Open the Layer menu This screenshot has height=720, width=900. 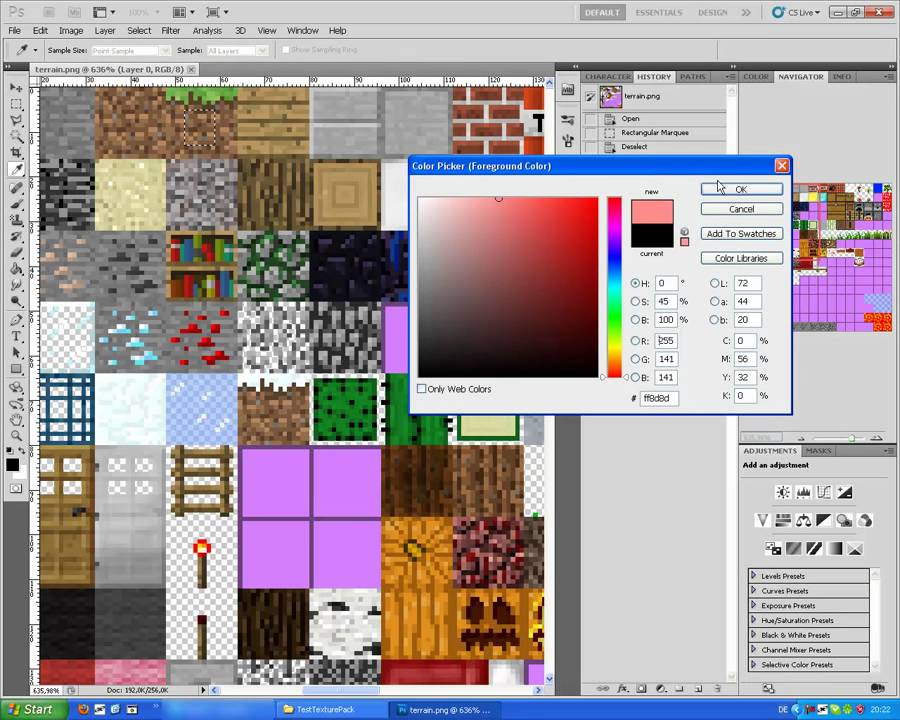click(104, 30)
